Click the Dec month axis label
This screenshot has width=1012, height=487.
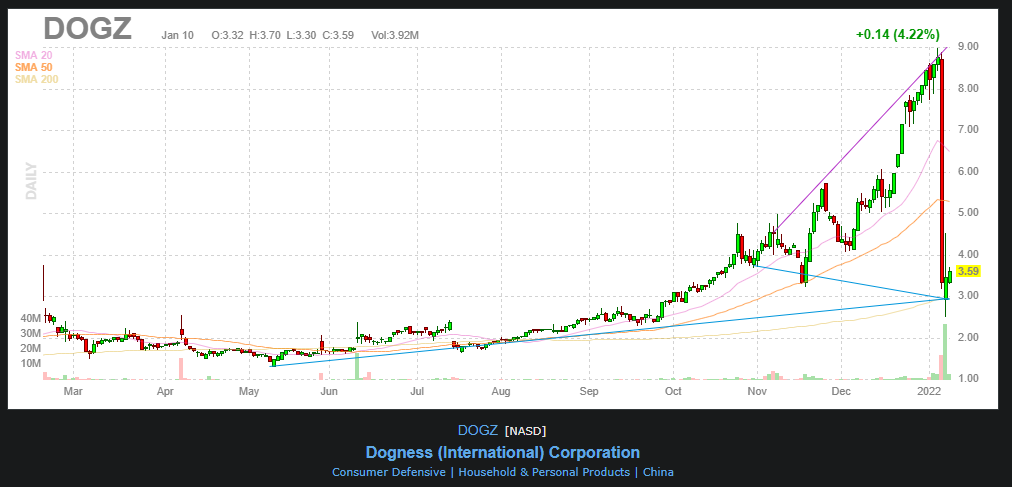(x=840, y=391)
